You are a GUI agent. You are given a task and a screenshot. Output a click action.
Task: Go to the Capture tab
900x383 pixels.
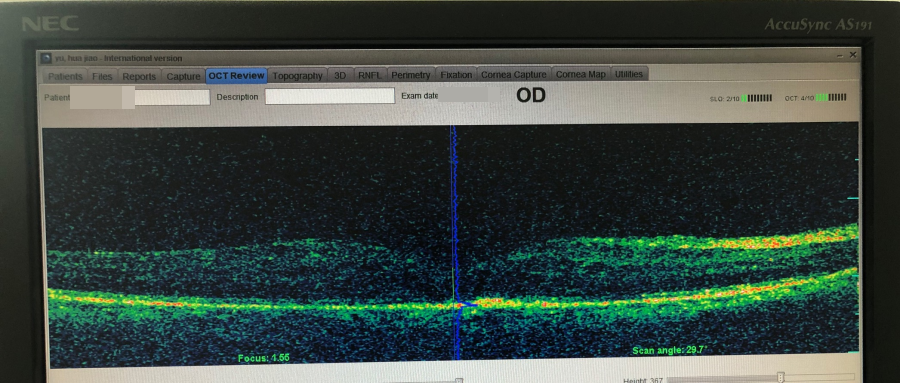point(183,76)
